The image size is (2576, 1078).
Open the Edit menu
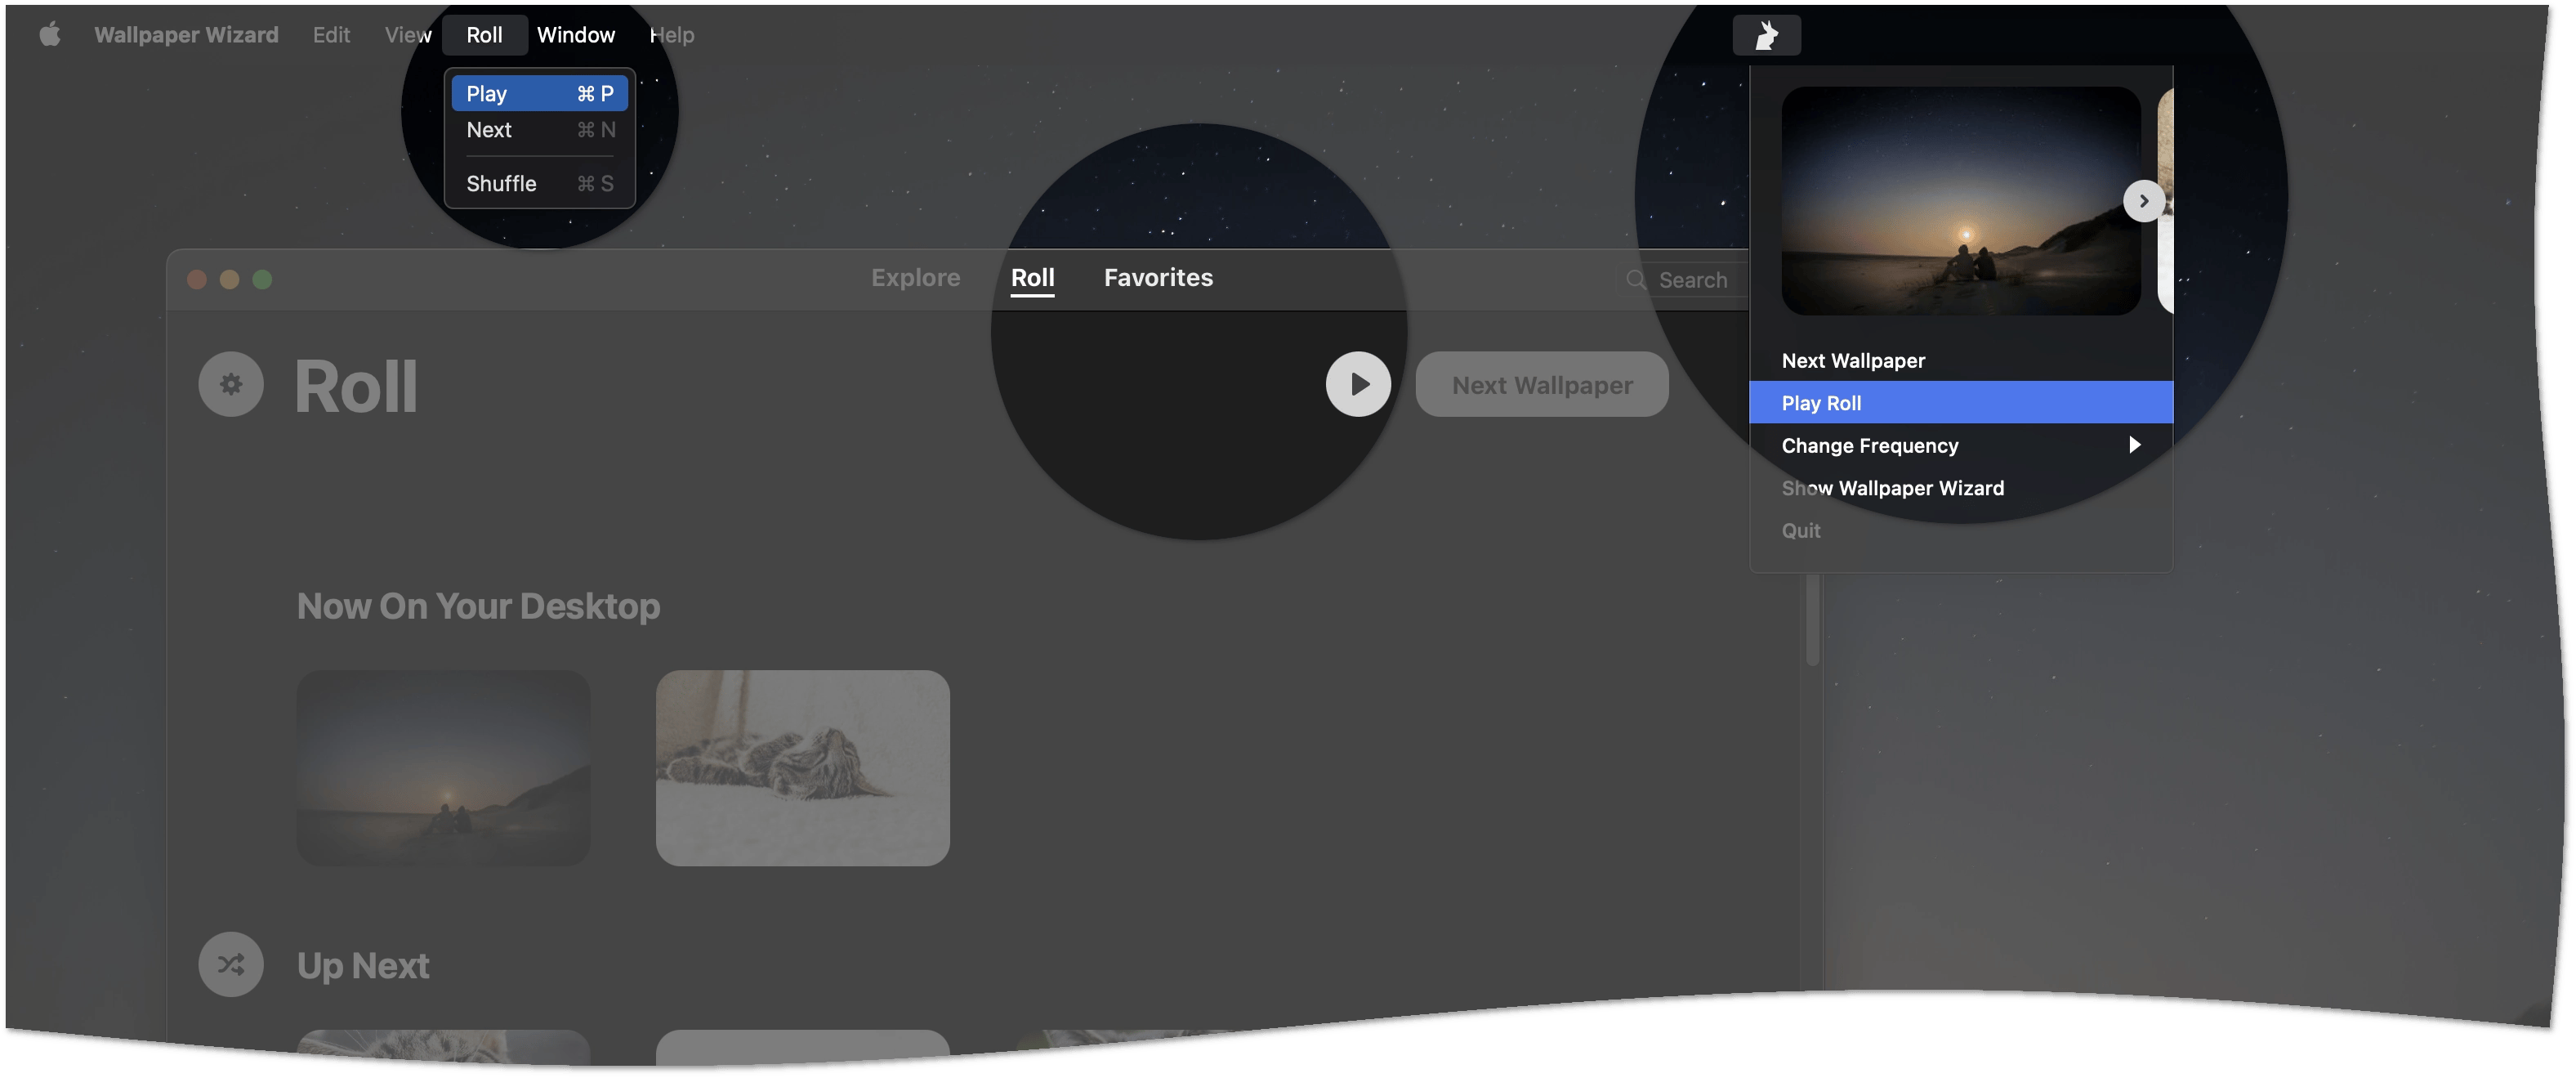click(331, 35)
